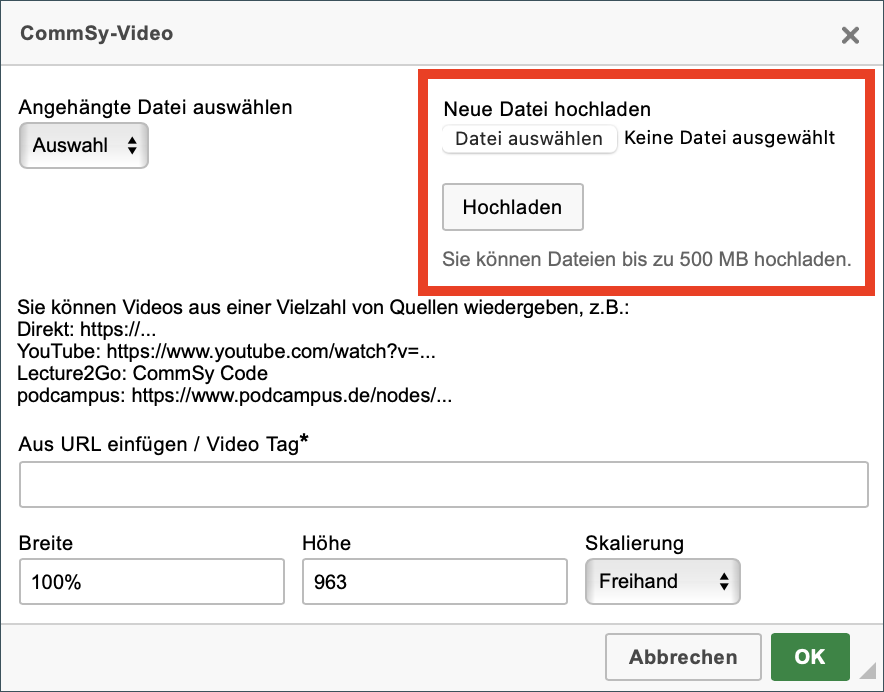
Task: Click the 500 MB upload limit hint text
Action: tap(647, 259)
